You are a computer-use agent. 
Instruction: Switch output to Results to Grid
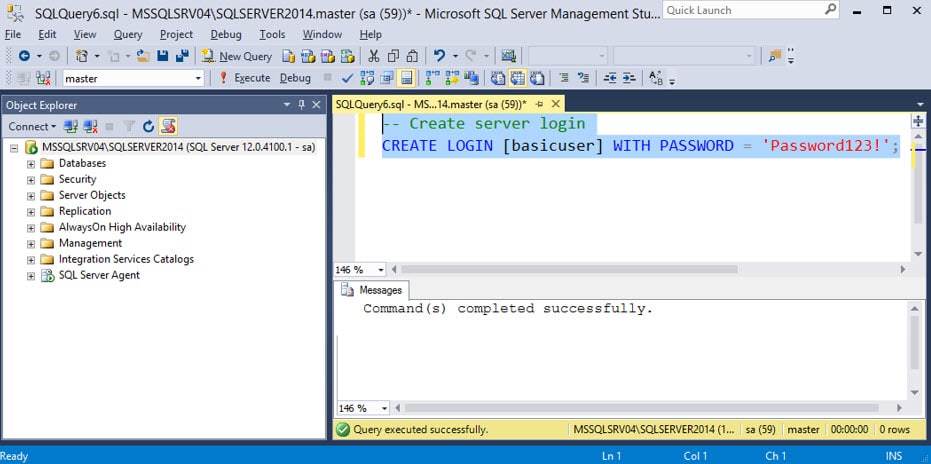pos(518,78)
